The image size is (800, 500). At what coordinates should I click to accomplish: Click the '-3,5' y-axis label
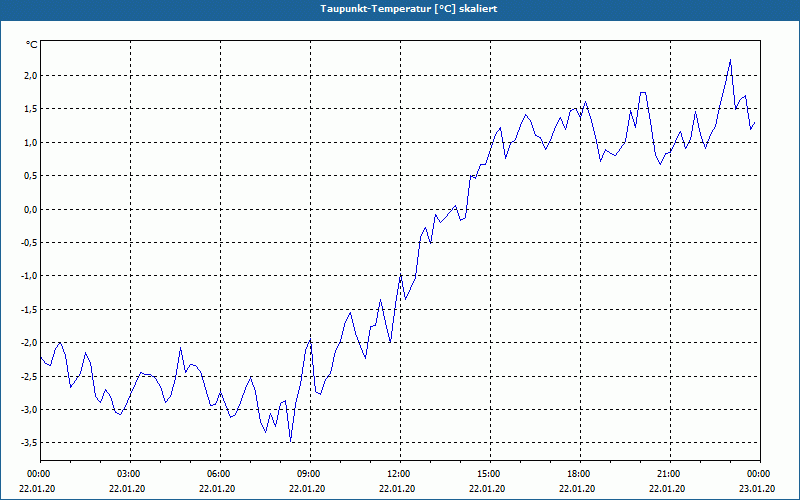tap(30, 443)
